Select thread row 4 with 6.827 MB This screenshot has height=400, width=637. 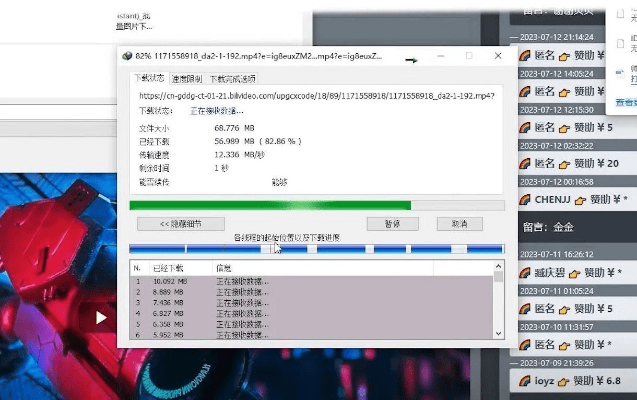312,314
